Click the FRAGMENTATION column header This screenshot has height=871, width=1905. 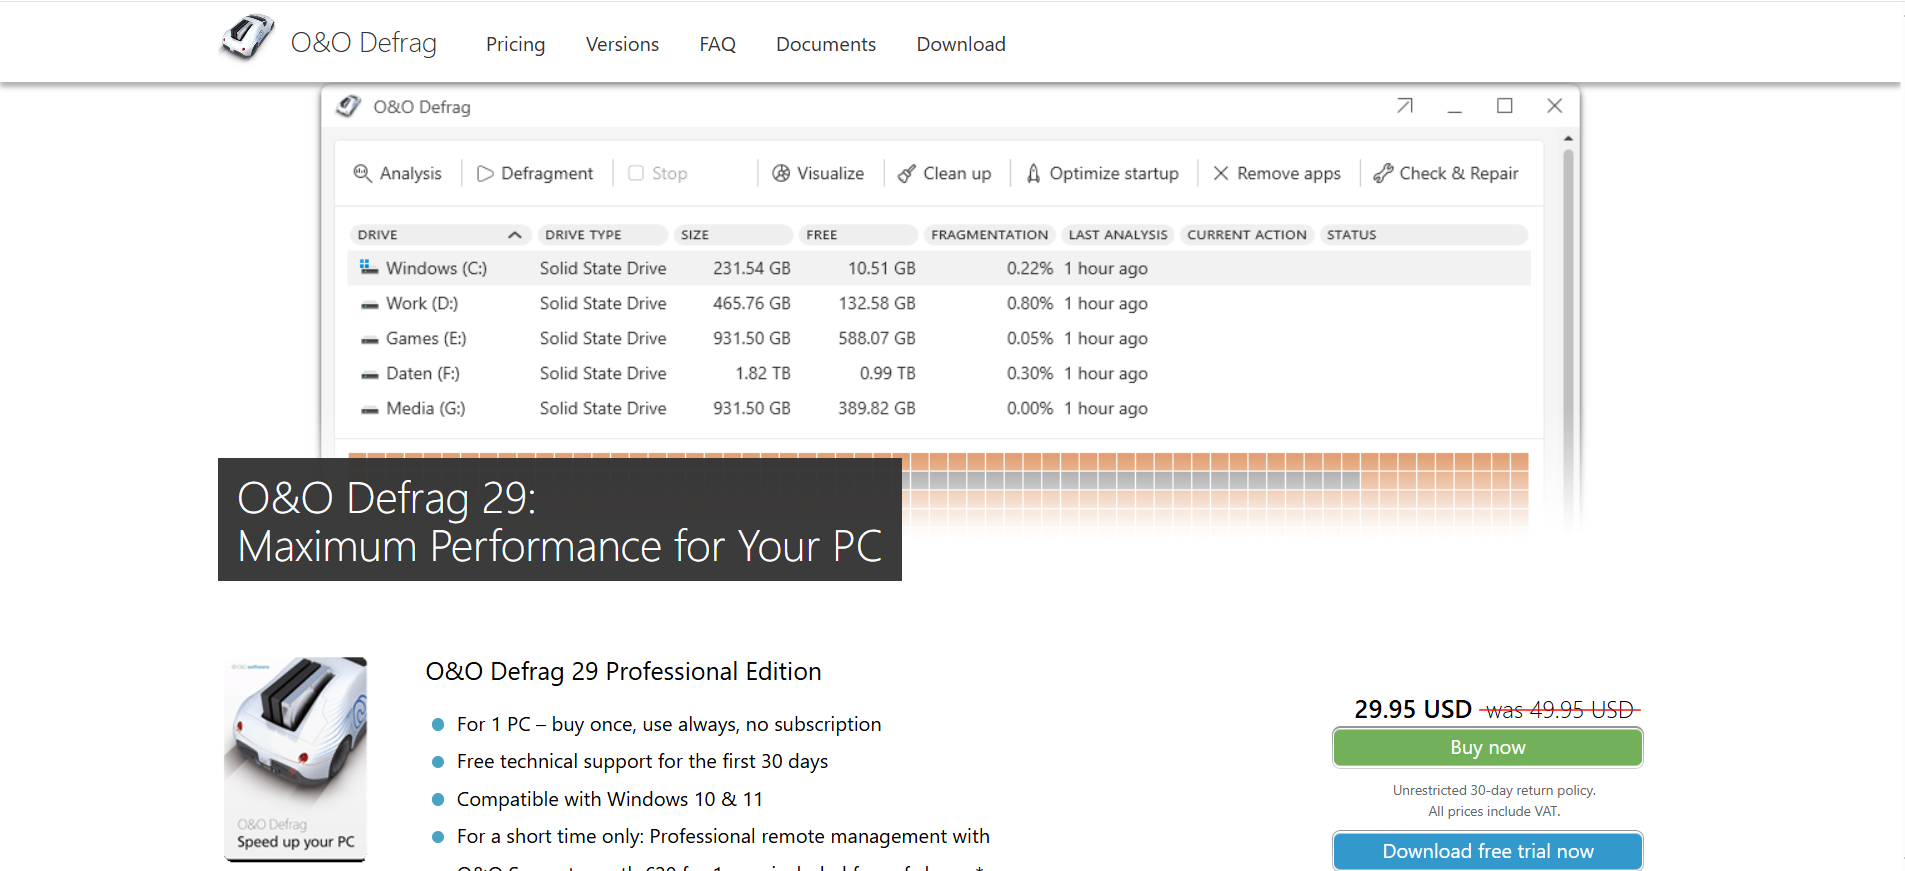(989, 235)
